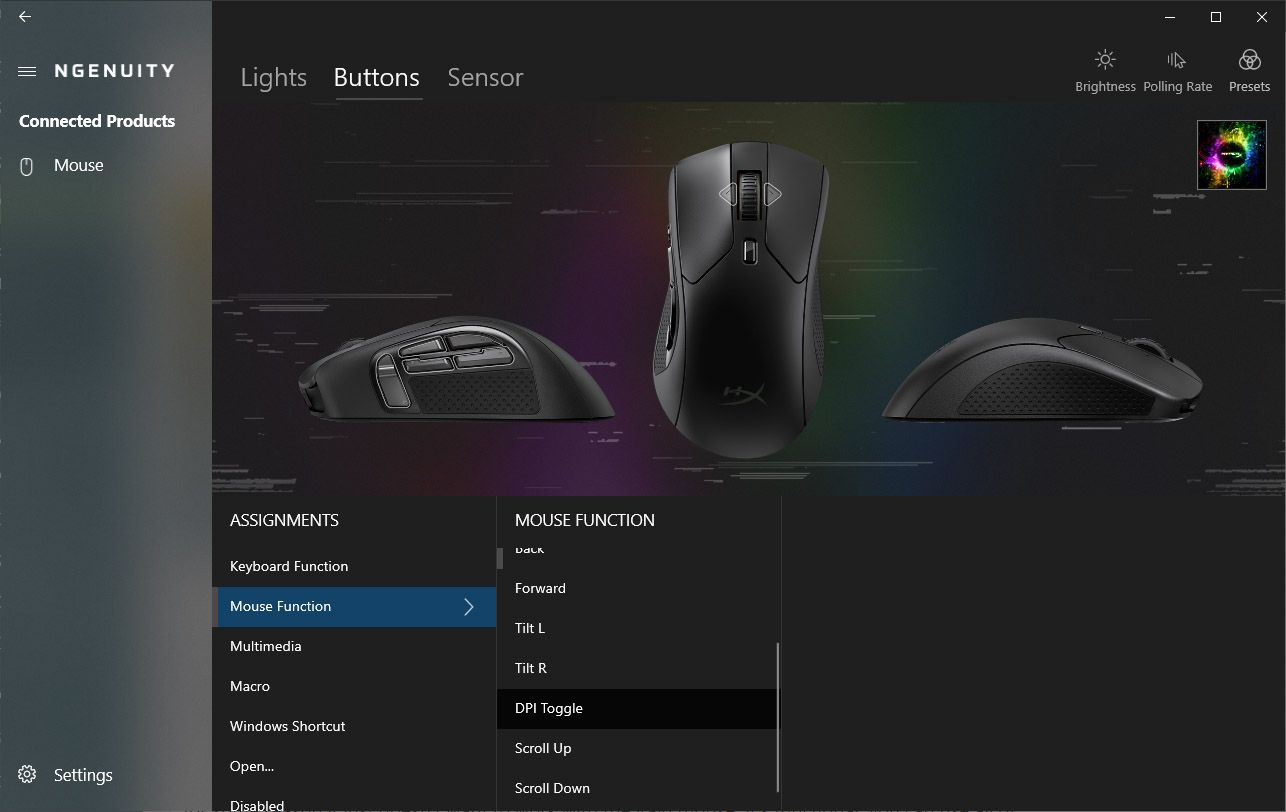
Task: Select Scroll Up mouse function
Action: 637,748
